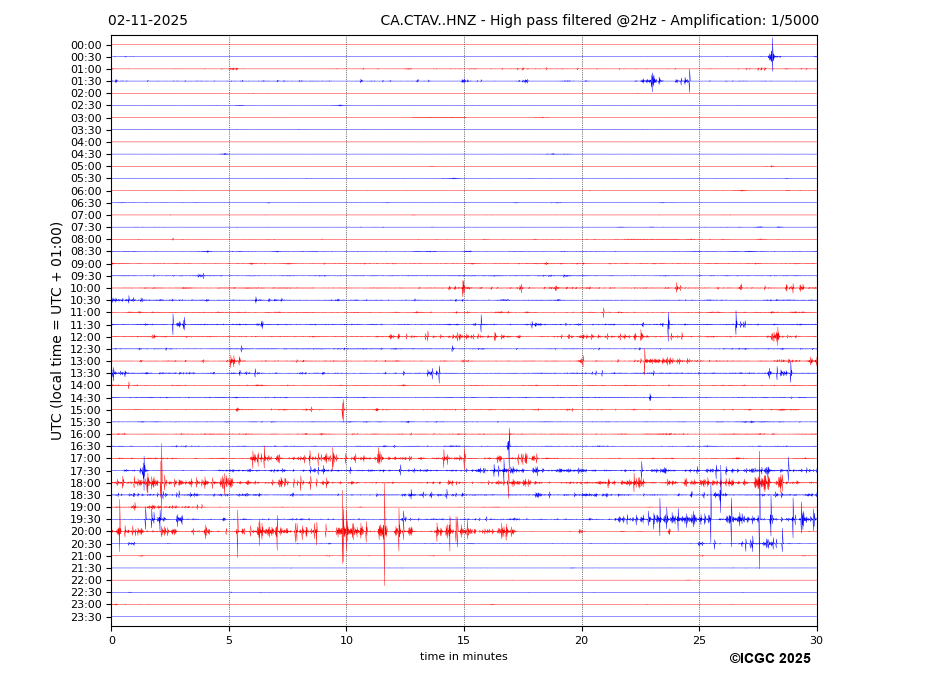
Task: Pick the 11:30 row label
Action: coord(85,325)
